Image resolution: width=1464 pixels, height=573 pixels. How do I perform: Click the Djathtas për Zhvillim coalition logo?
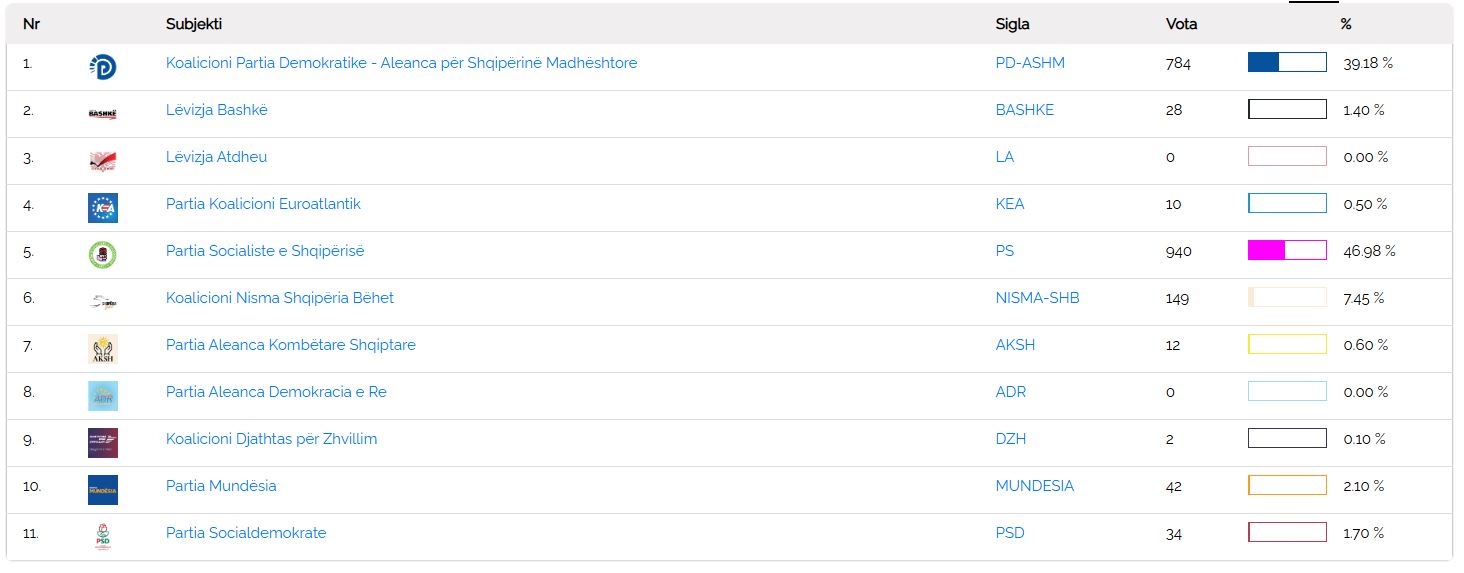[102, 443]
